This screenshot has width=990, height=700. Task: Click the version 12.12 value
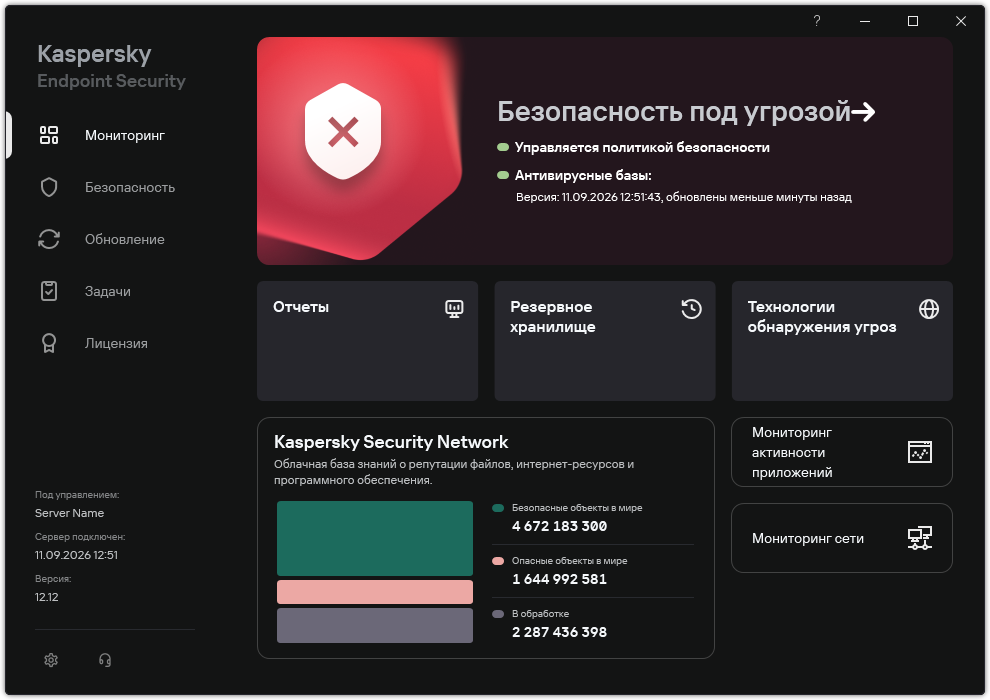pos(47,597)
